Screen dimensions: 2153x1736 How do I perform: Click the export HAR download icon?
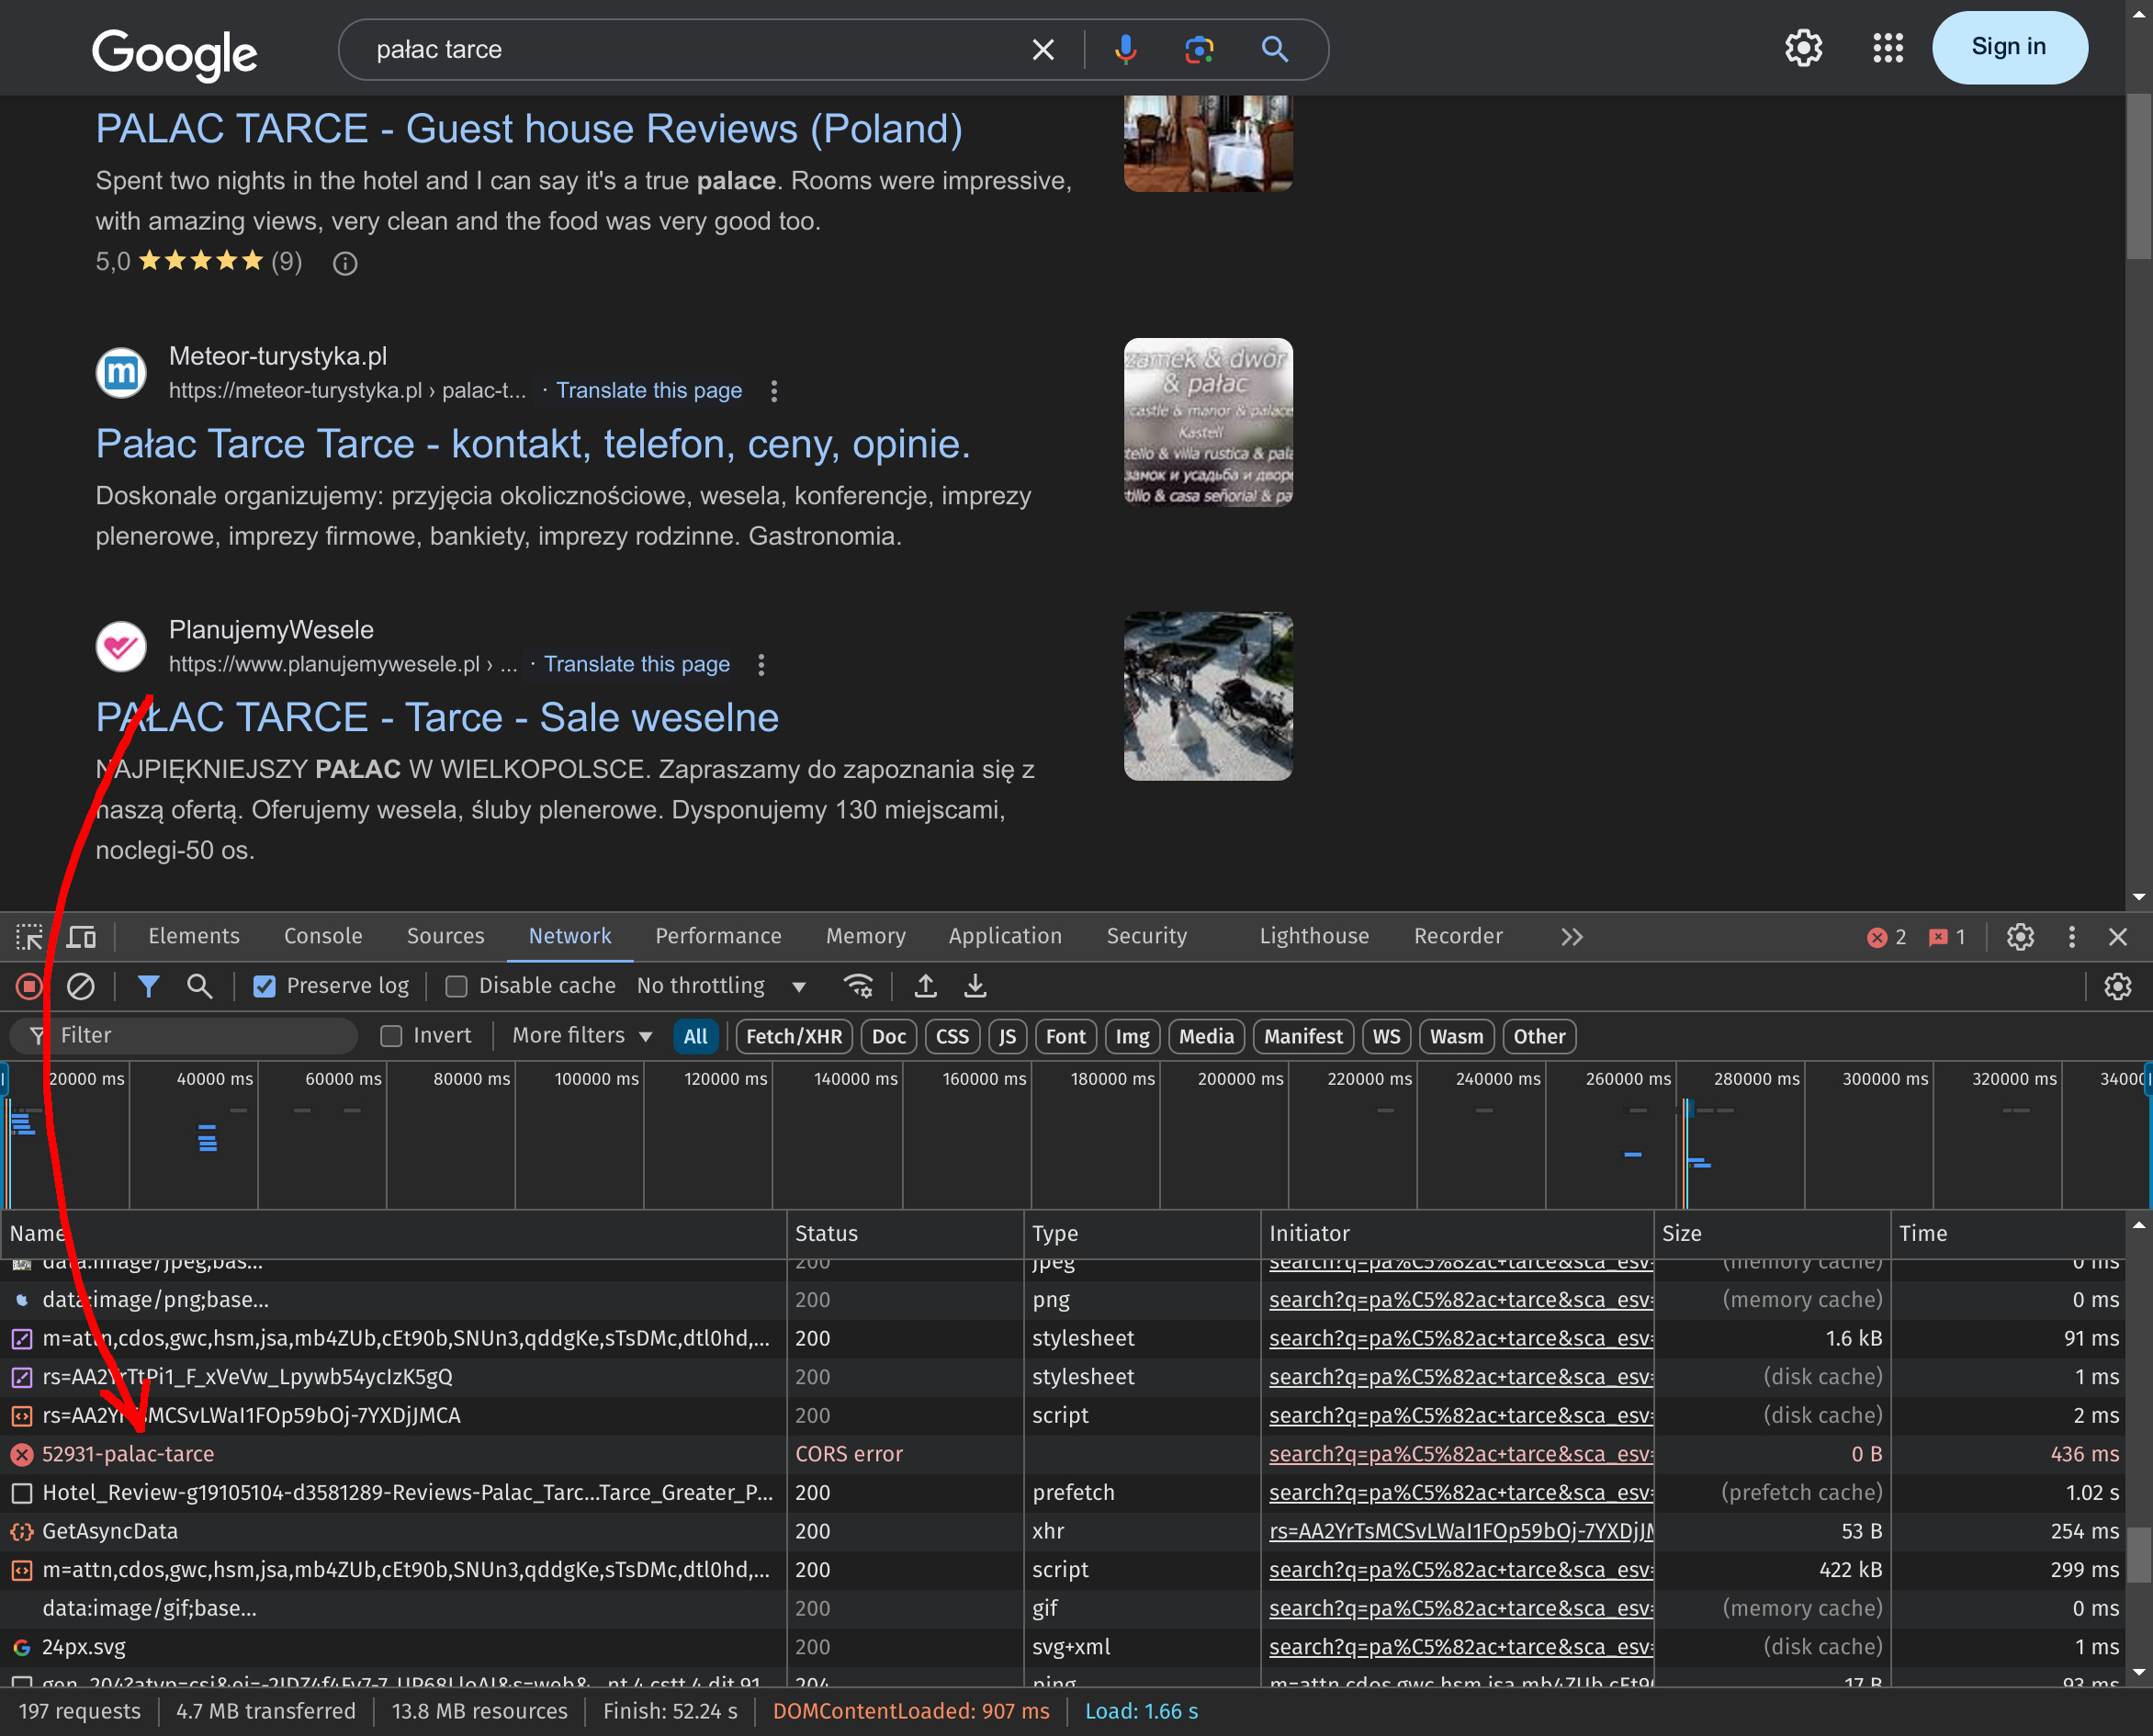click(x=975, y=986)
